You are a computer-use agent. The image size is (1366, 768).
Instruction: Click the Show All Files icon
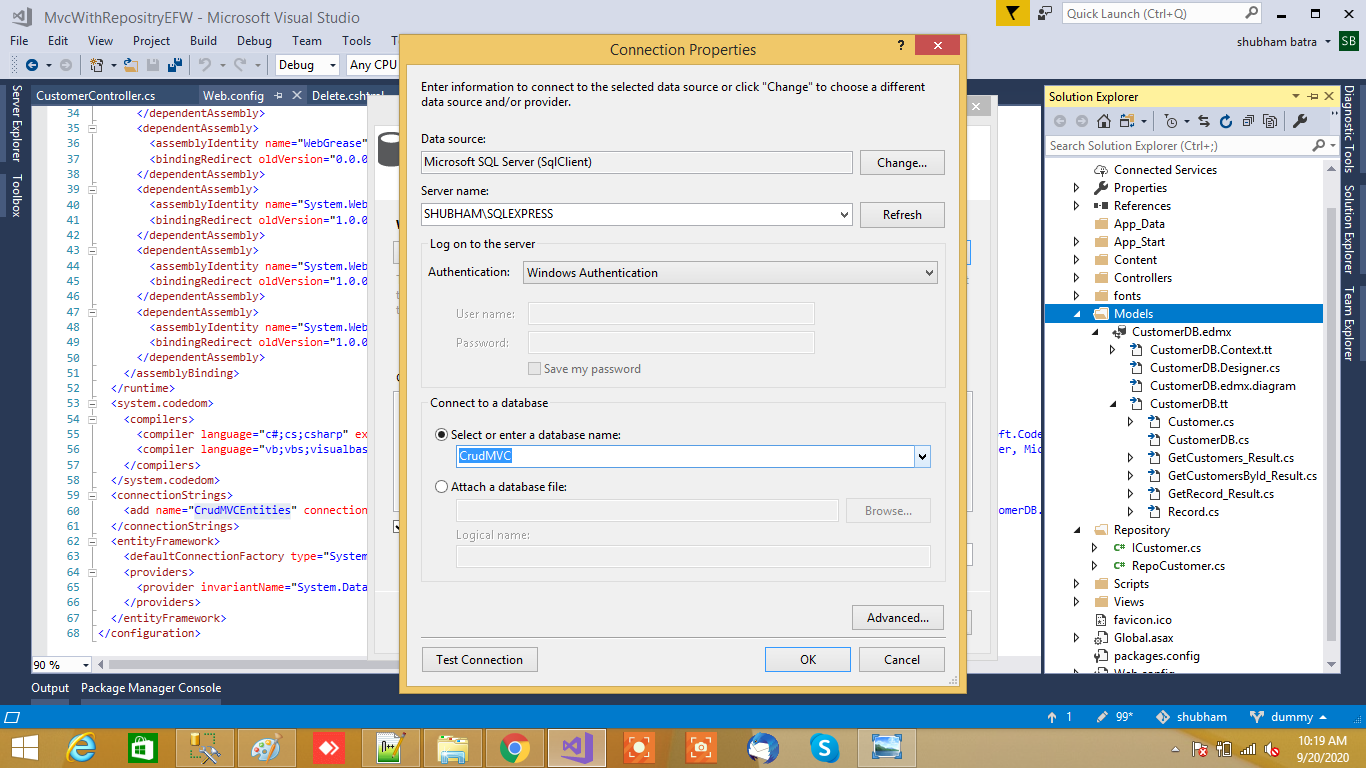tap(1270, 121)
